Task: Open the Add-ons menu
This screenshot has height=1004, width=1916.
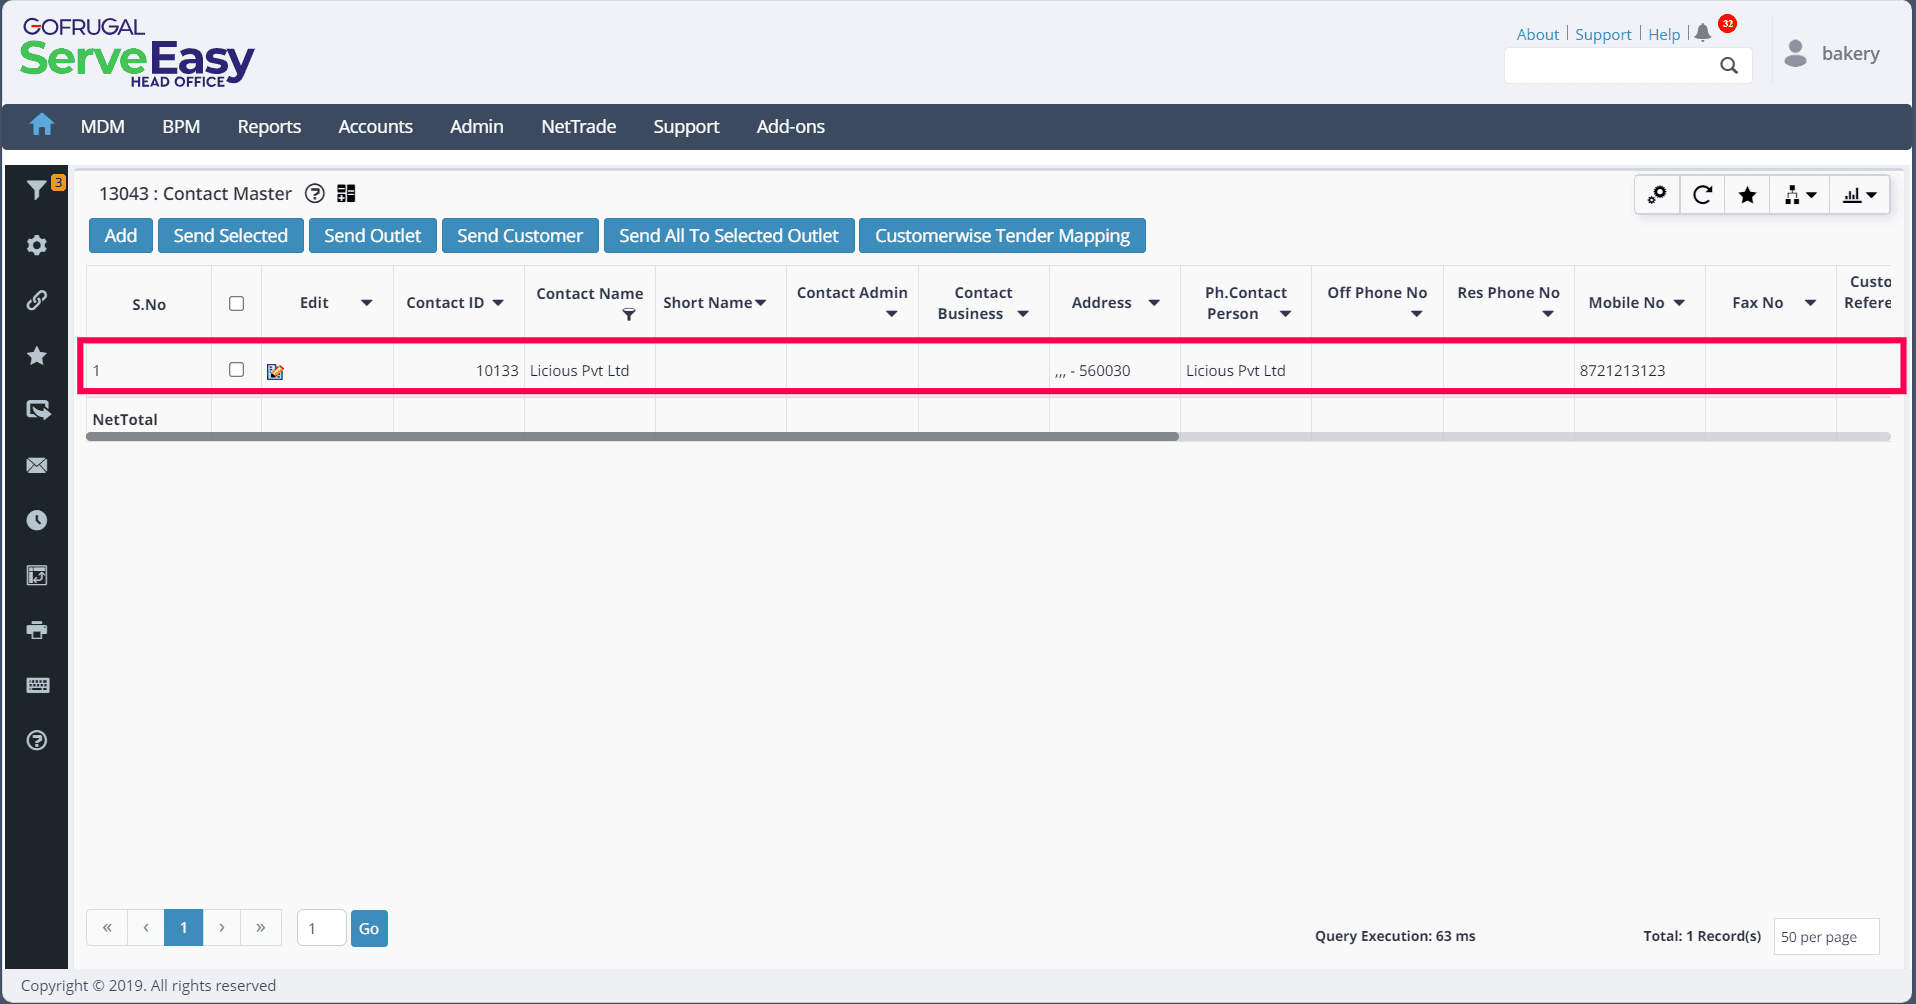Action: coord(790,127)
